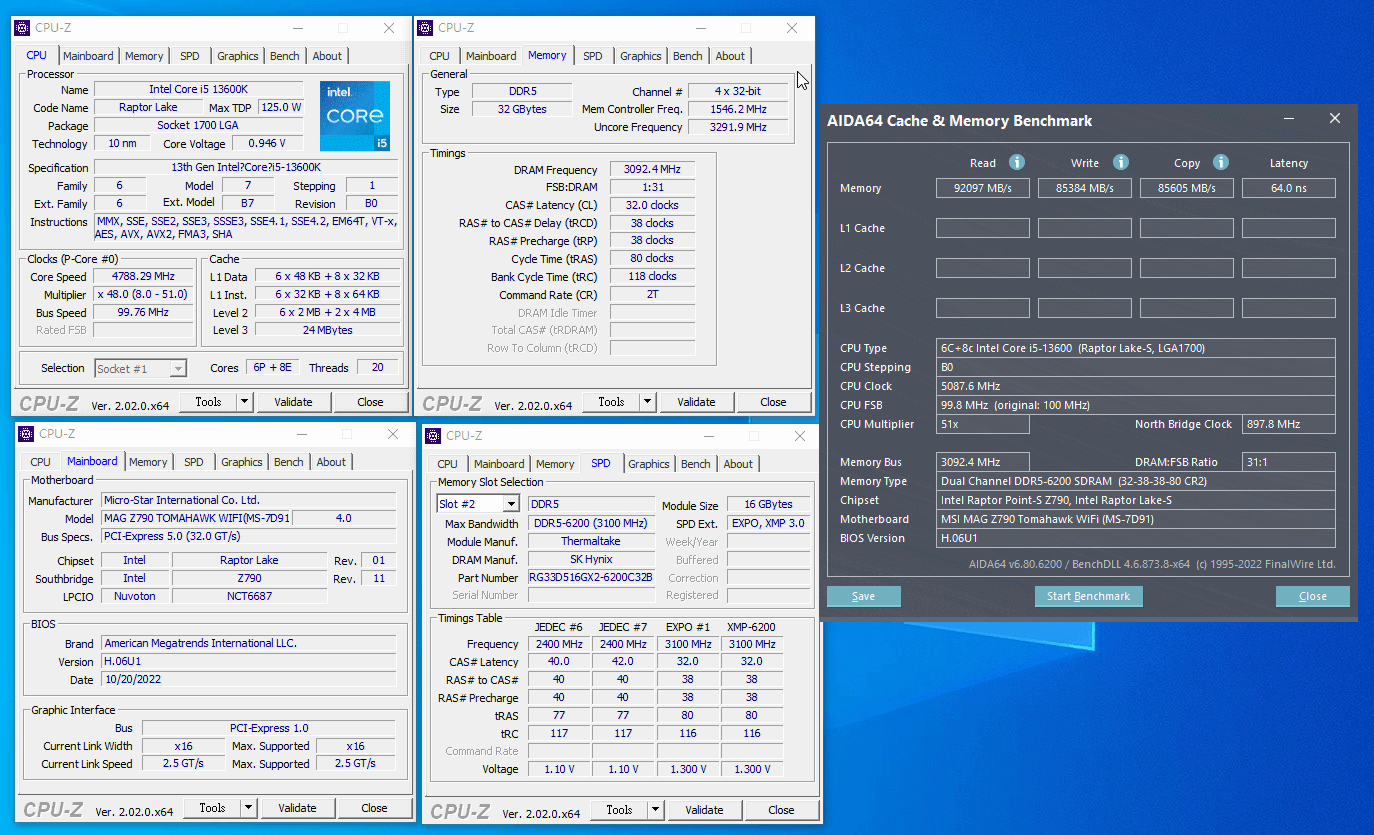Click the title bar icon of the CPU-Z SPD-tab window
This screenshot has width=1374, height=835.
(x=433, y=436)
